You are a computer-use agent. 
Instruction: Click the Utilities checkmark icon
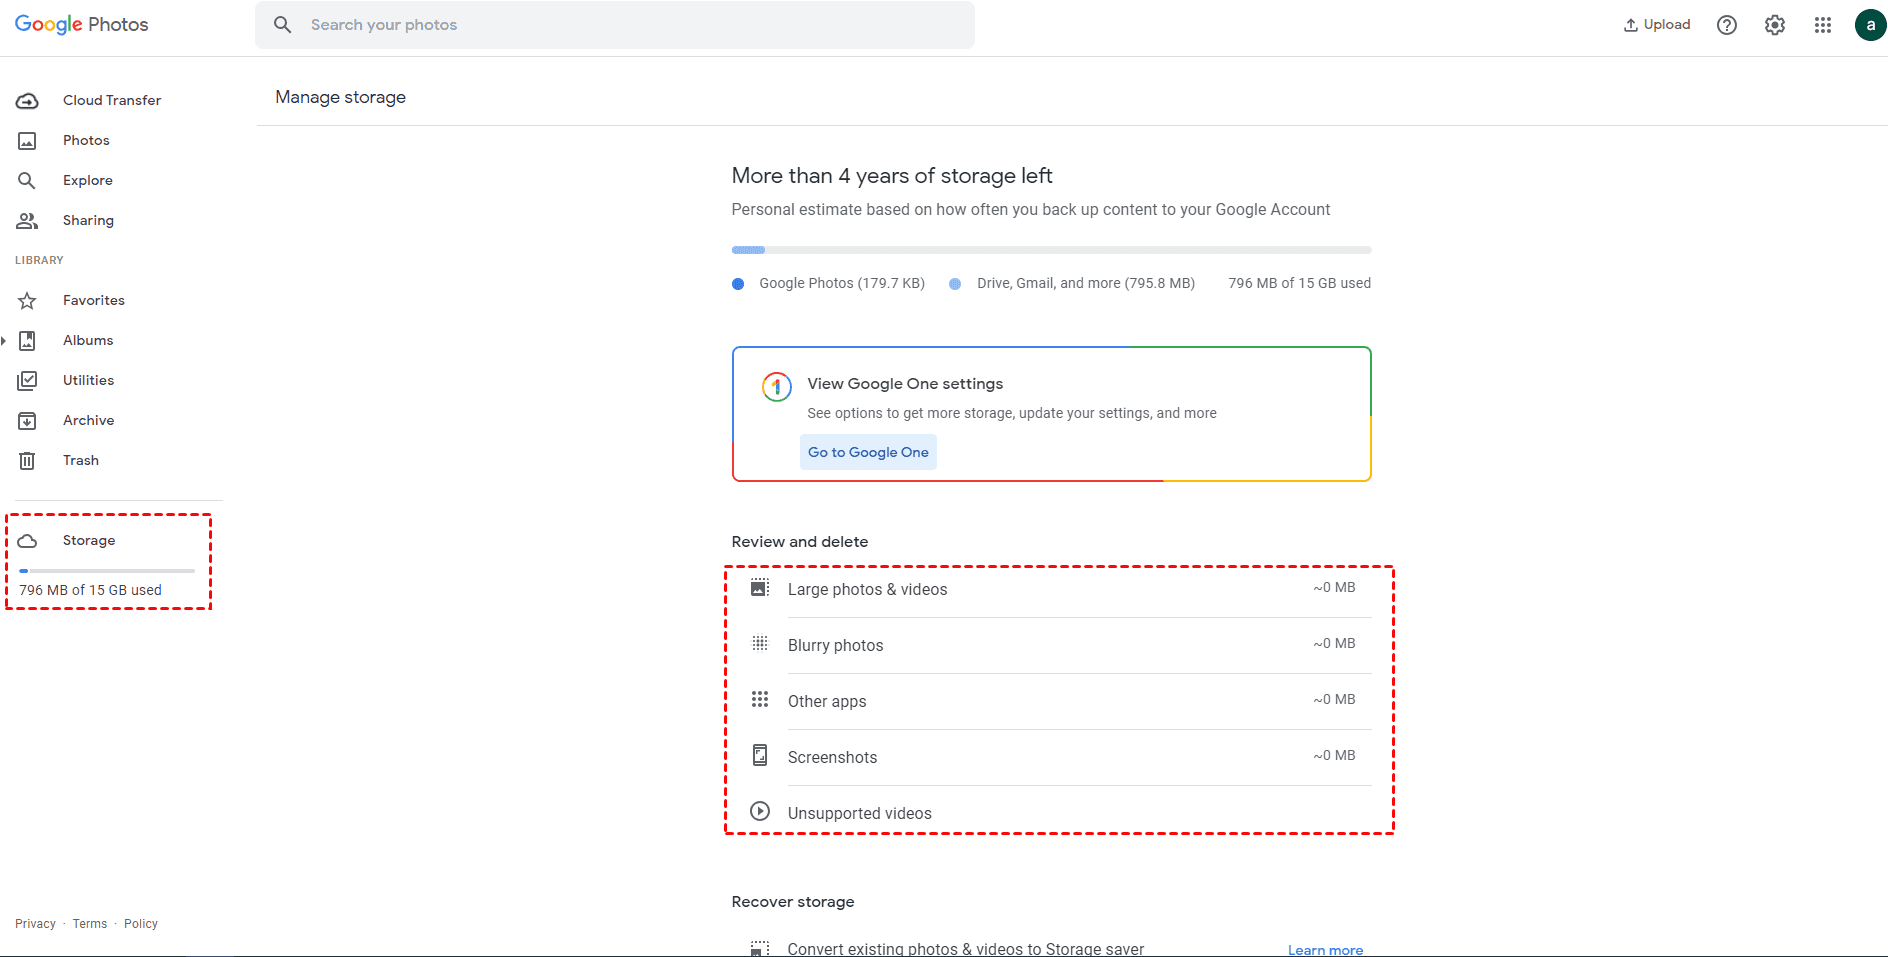pyautogui.click(x=27, y=381)
